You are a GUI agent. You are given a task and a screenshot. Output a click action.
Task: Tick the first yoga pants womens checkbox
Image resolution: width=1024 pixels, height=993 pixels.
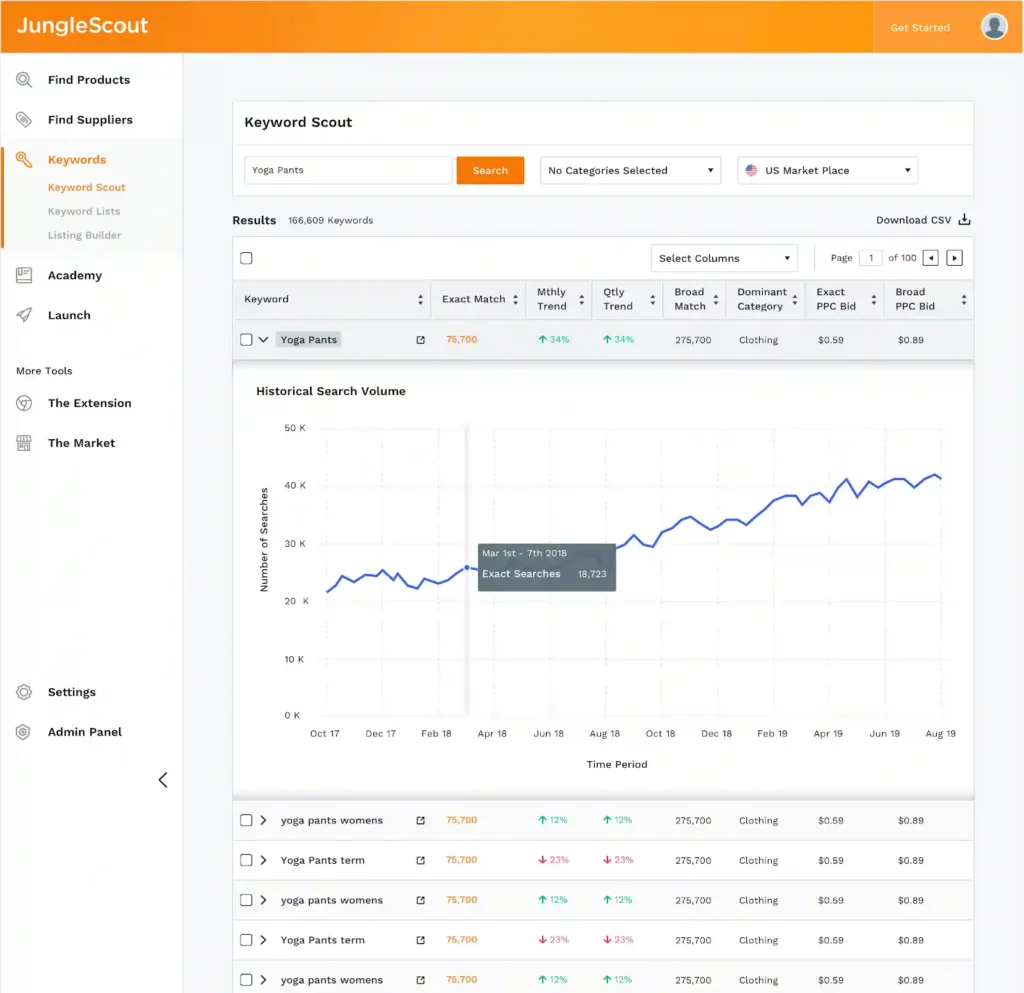246,820
